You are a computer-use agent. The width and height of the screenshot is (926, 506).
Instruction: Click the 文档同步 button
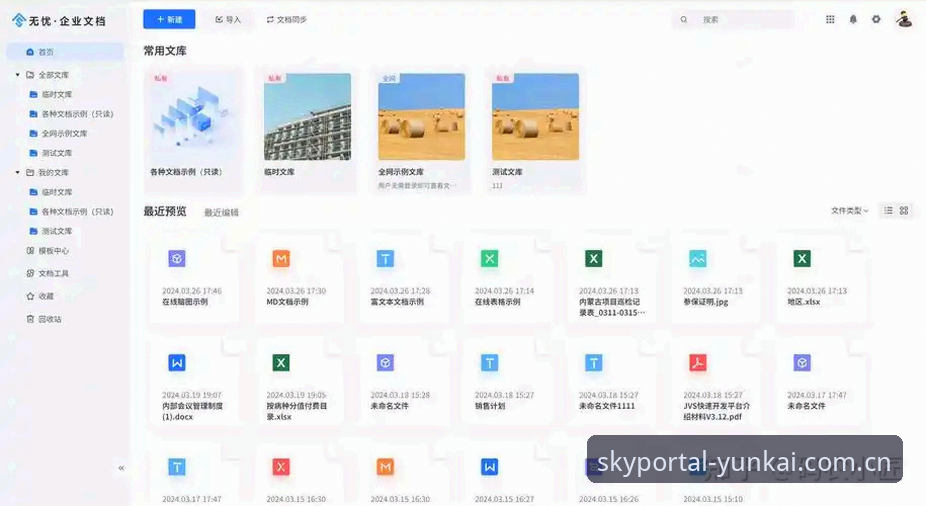pos(286,19)
